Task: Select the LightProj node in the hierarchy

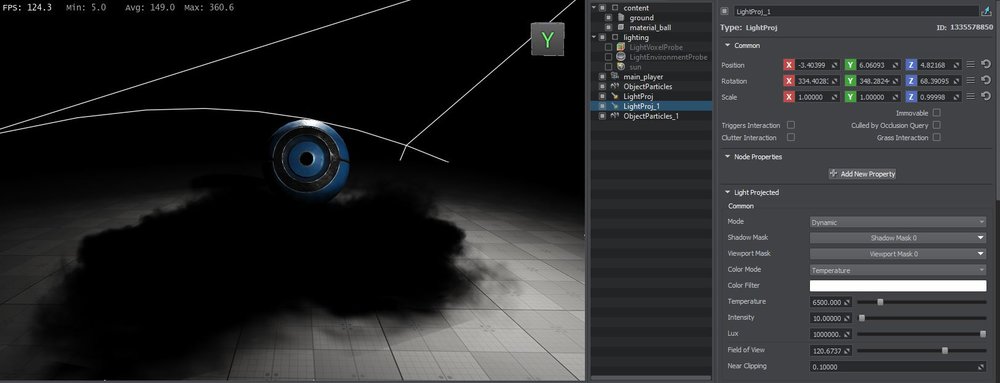Action: pyautogui.click(x=638, y=96)
